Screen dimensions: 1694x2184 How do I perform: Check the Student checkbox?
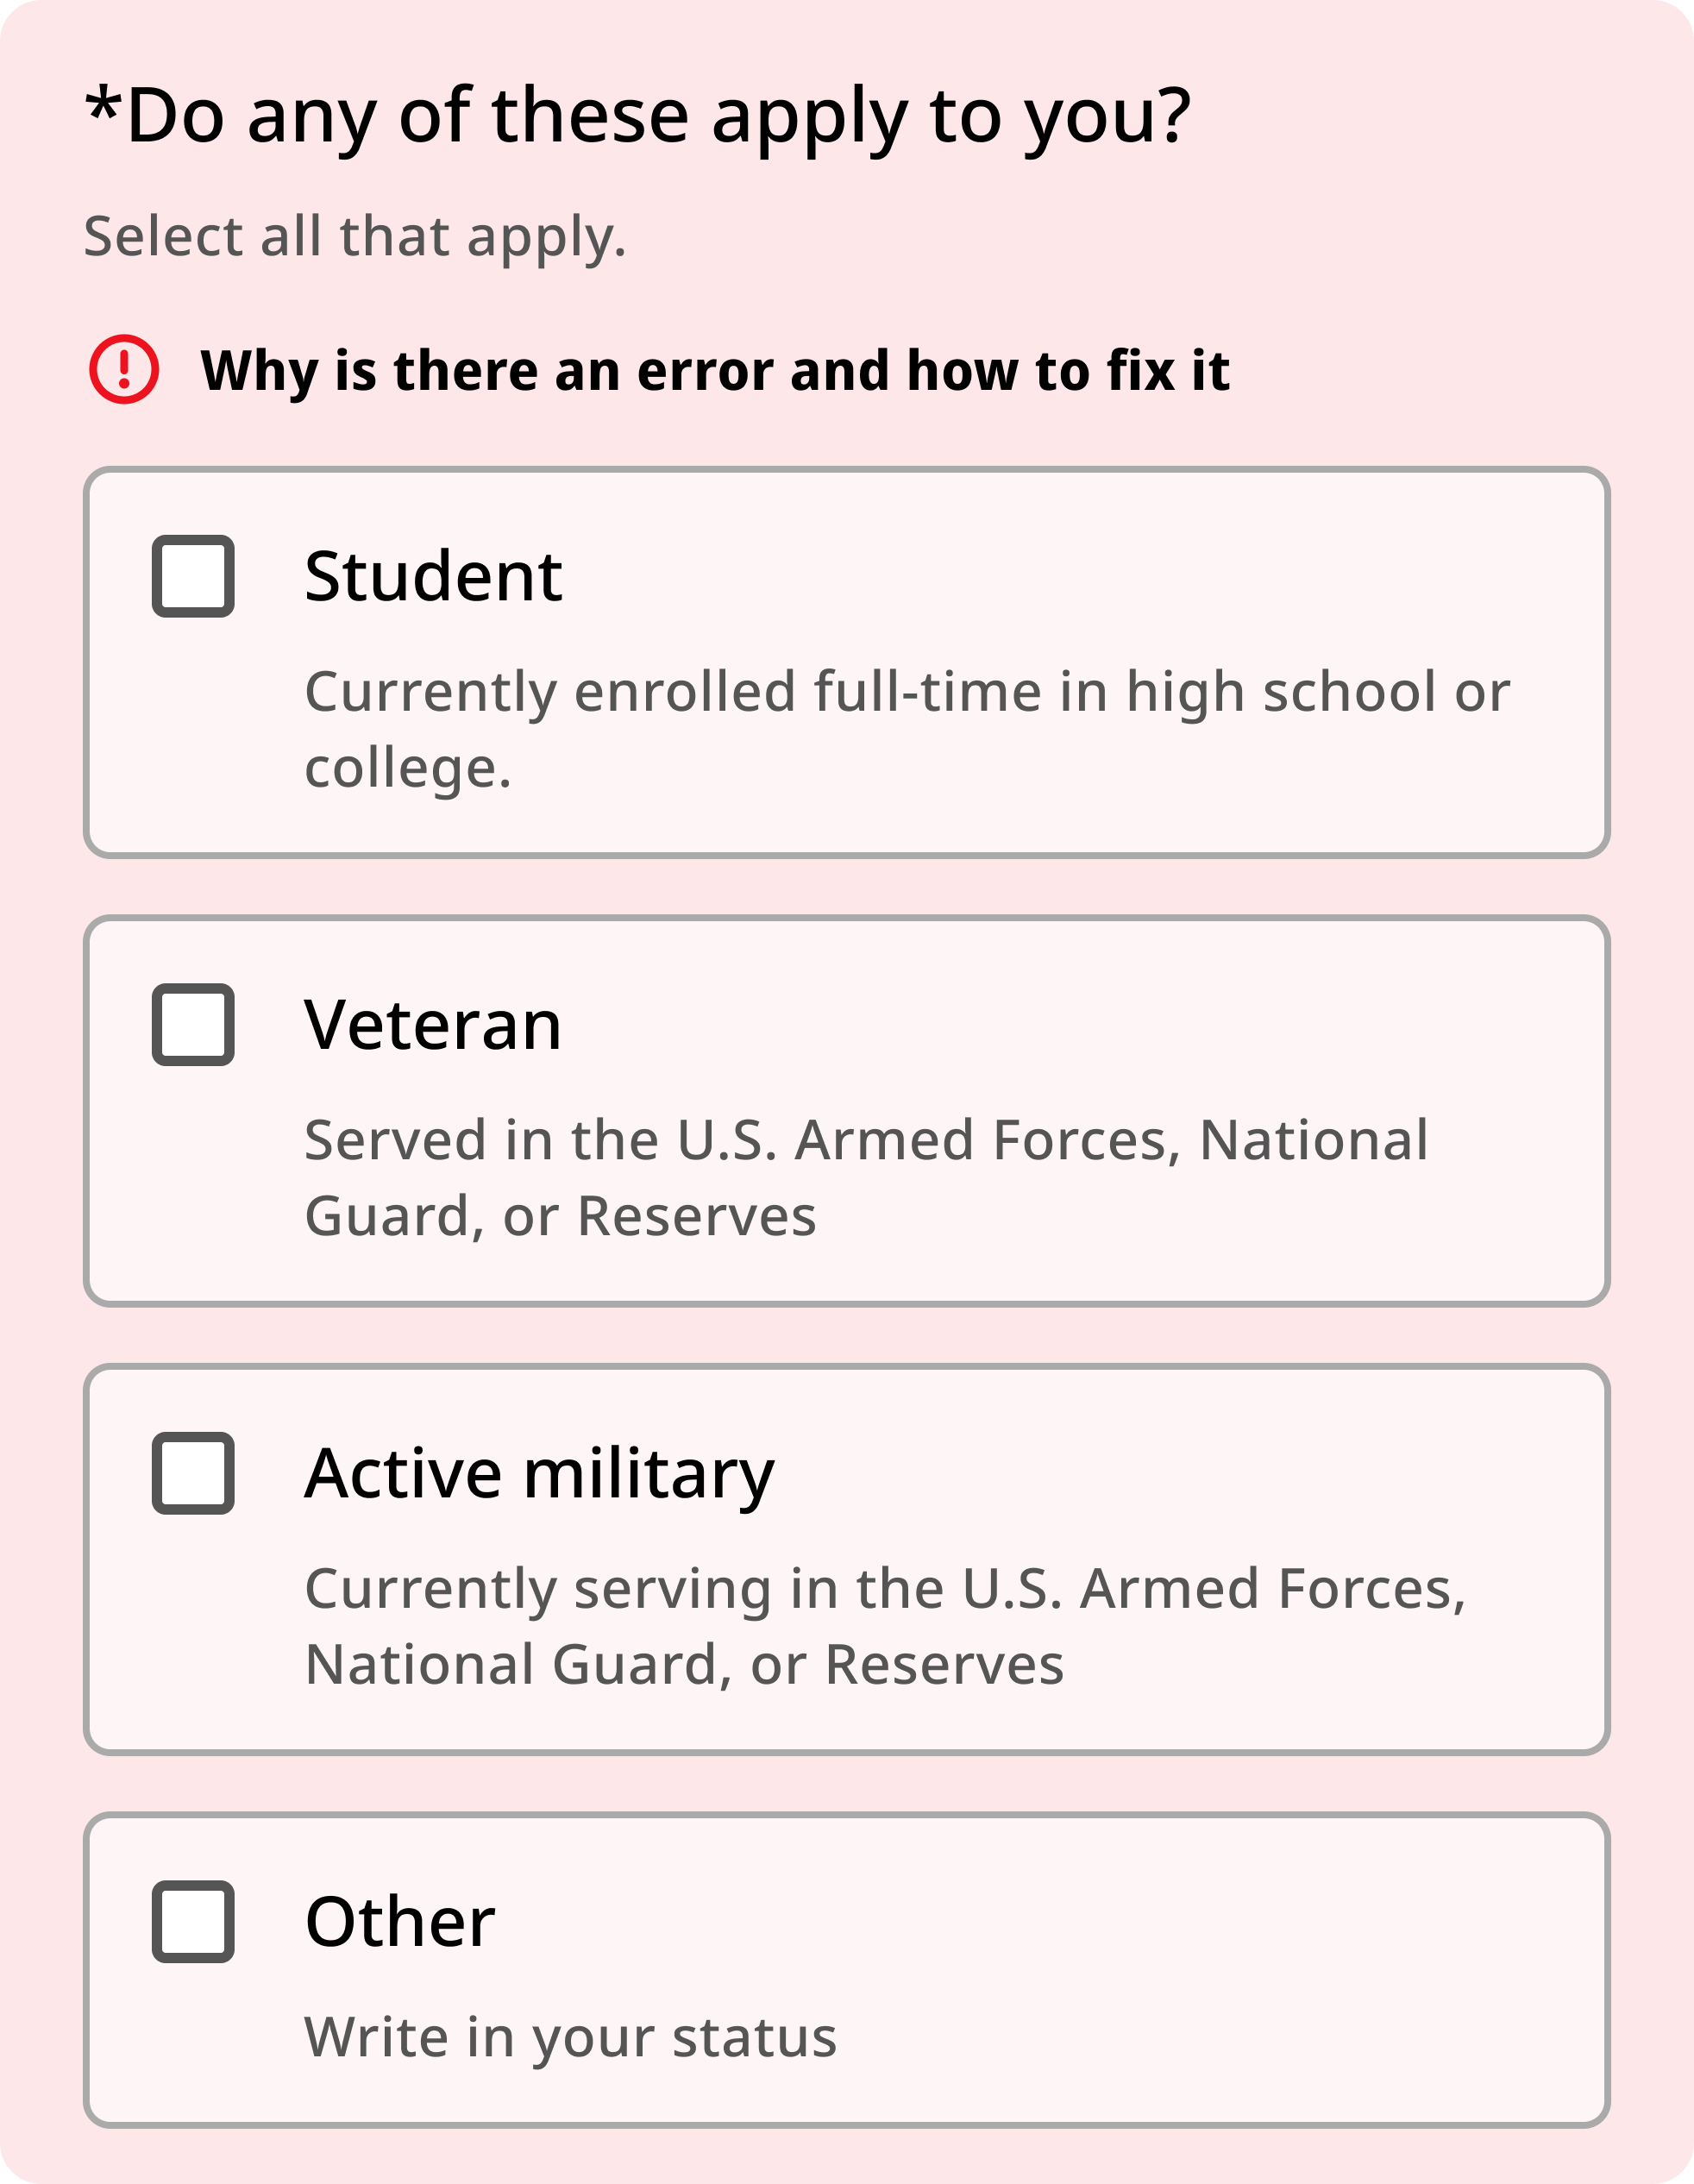[193, 576]
